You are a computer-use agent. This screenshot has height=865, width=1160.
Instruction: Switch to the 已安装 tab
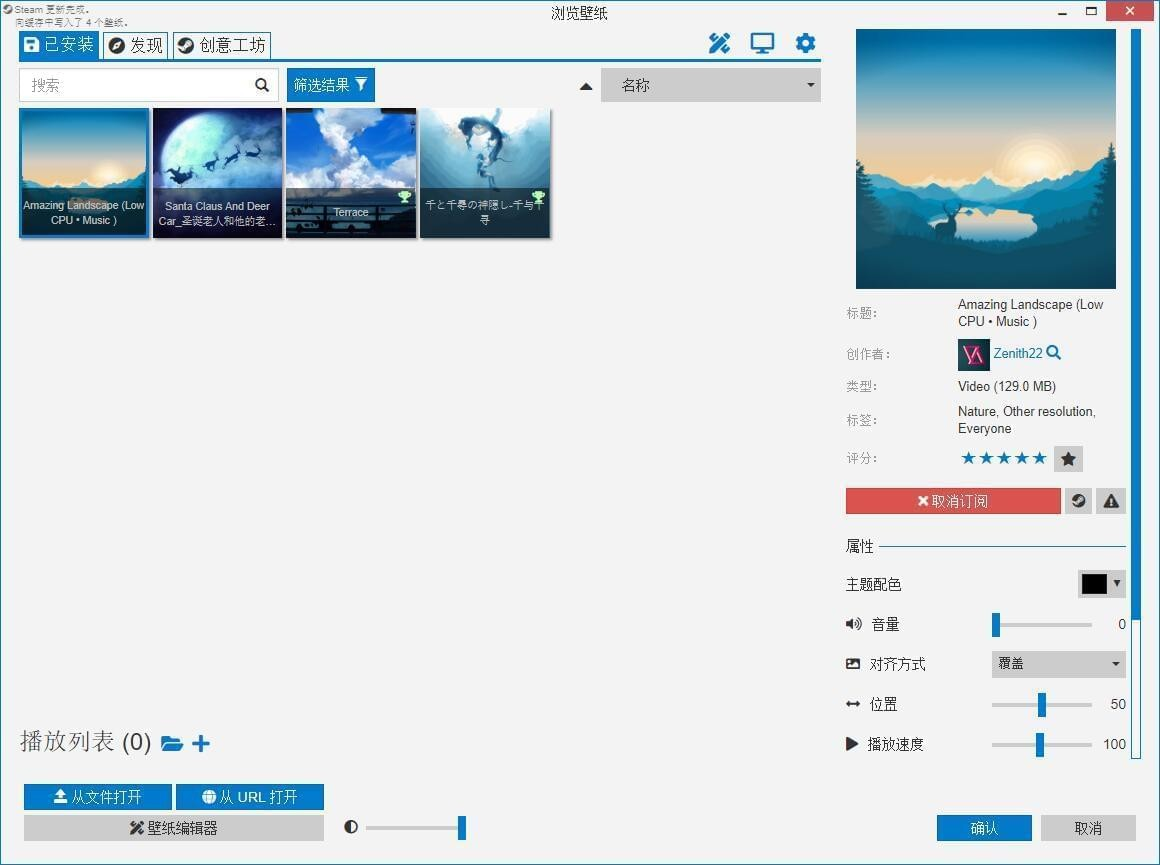click(x=58, y=44)
